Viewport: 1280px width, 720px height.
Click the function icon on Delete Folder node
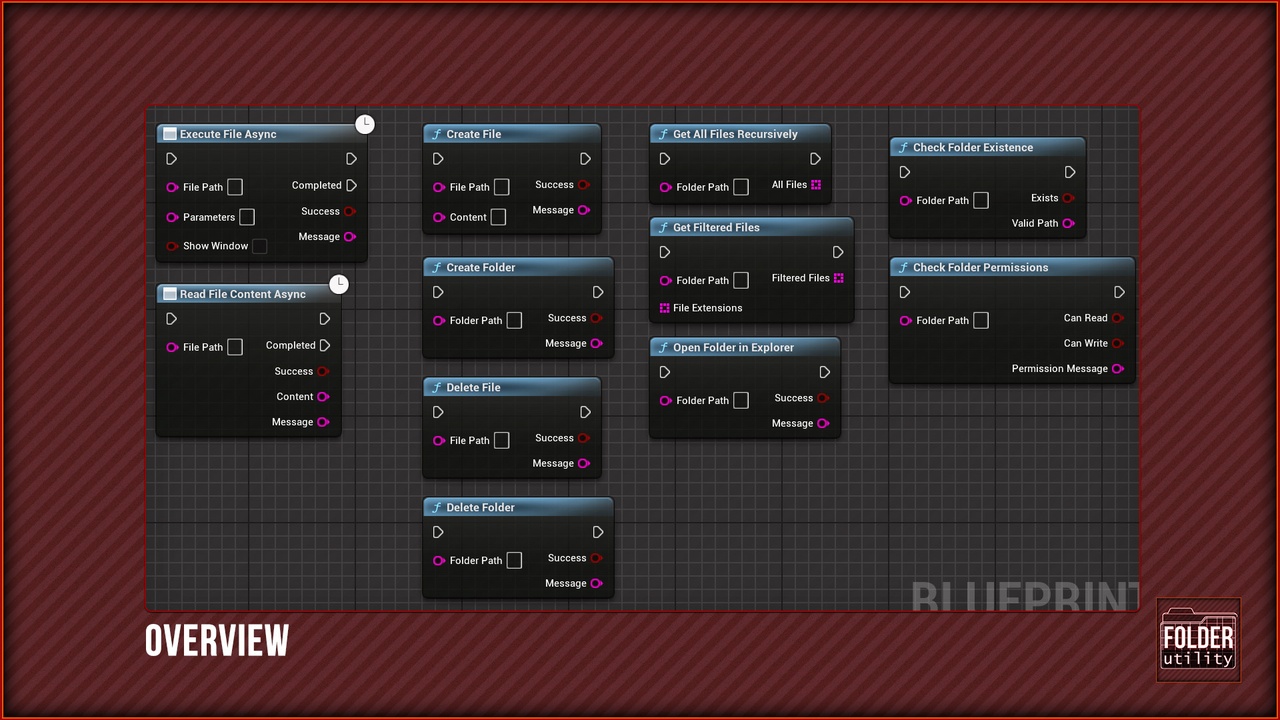pyautogui.click(x=436, y=507)
